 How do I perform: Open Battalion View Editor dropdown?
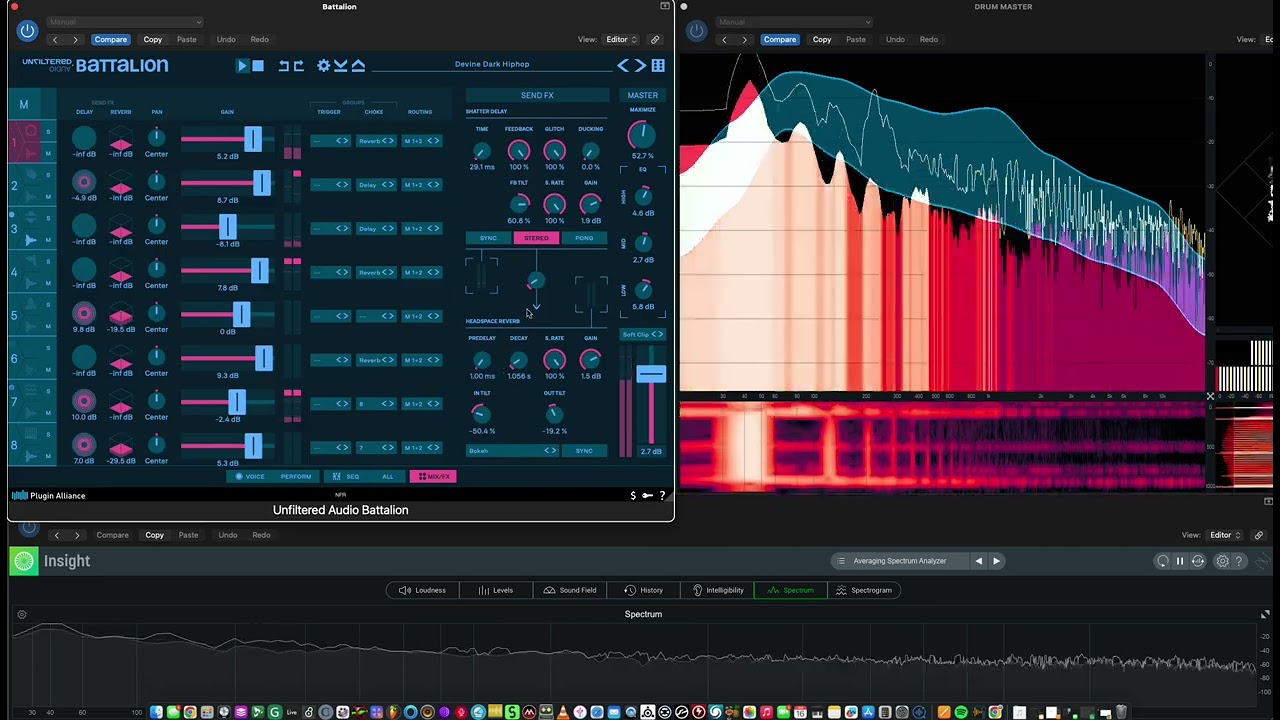621,40
